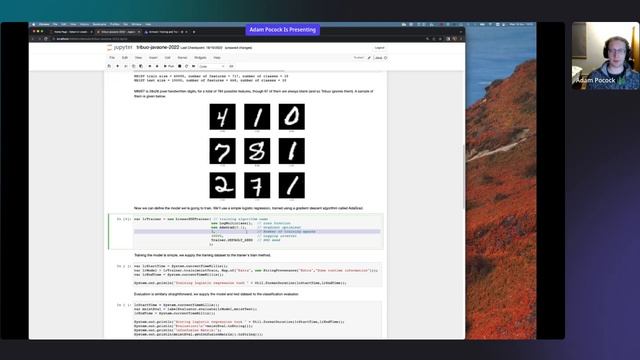Copy selected cells toolbar icon
640x360 pixels.
[133, 66]
